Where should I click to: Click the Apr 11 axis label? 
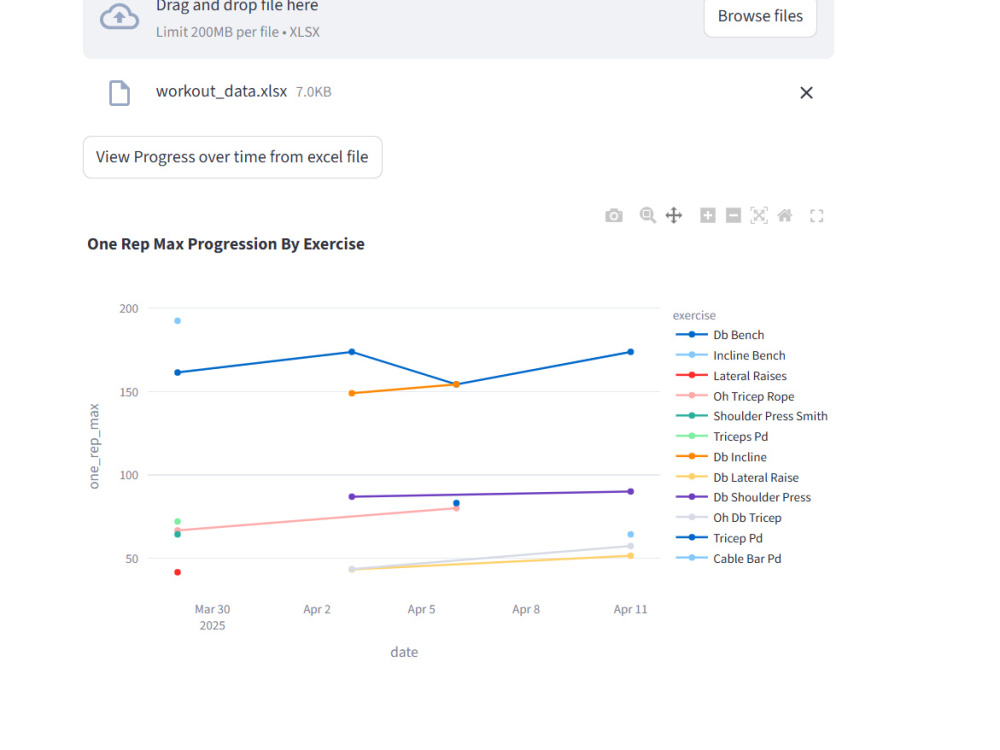pos(630,609)
